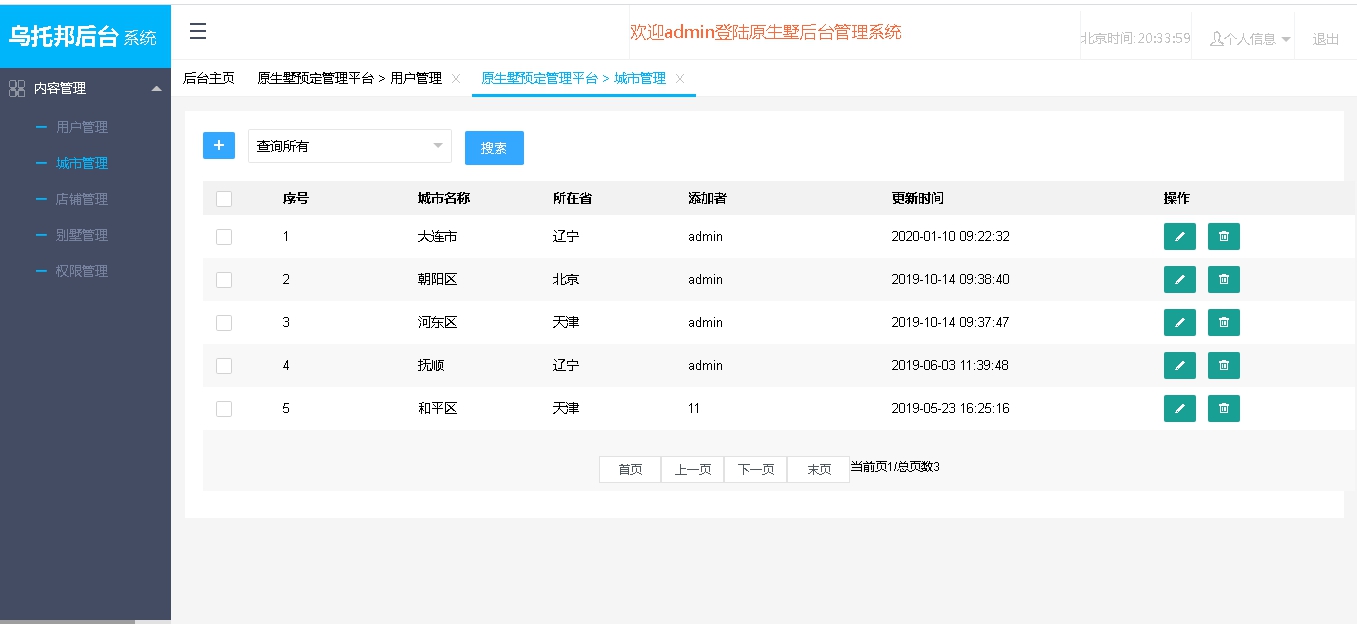Check the box for 大连市
The image size is (1357, 624).
coord(224,237)
